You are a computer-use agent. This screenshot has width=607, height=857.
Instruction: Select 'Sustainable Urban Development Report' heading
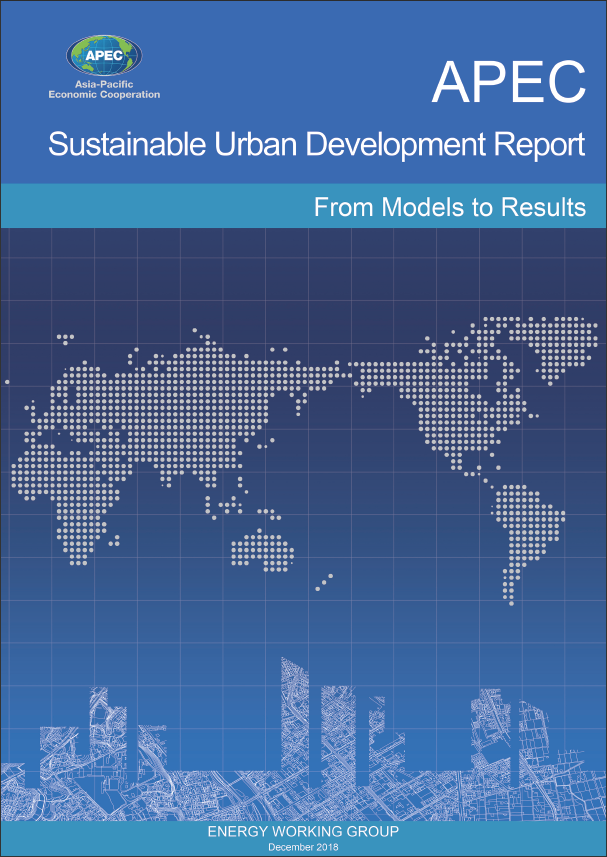tap(317, 145)
